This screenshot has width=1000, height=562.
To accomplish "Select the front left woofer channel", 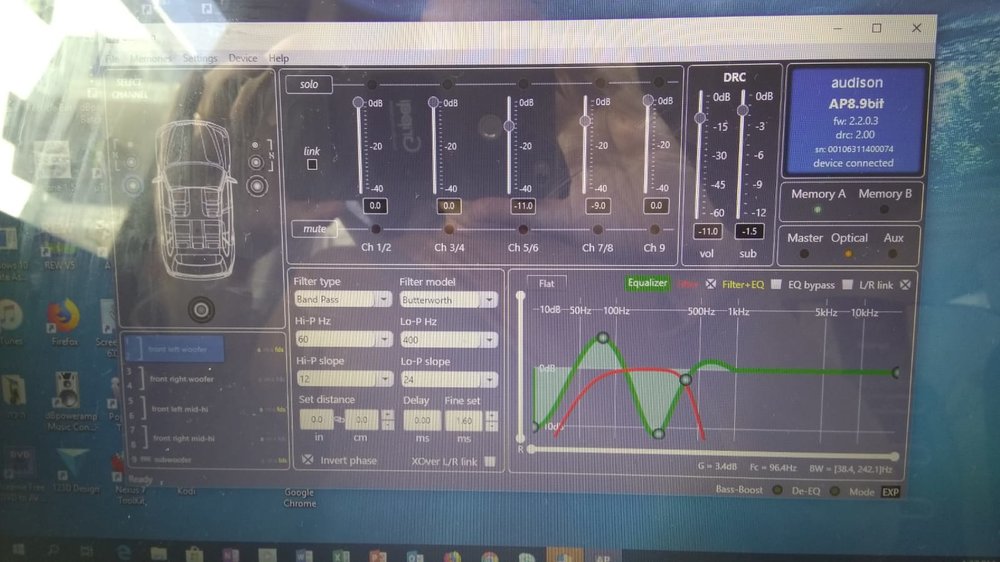I will 176,349.
